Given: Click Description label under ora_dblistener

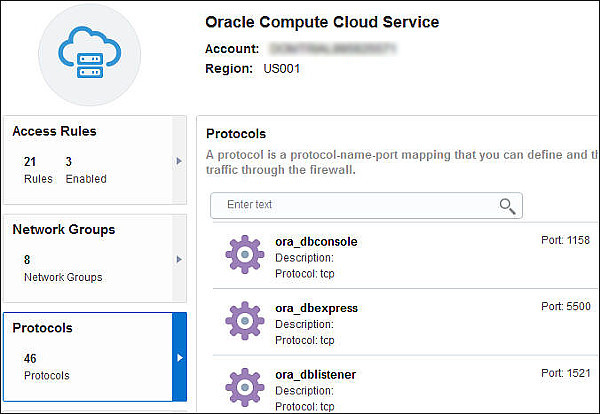Looking at the screenshot, I should [x=304, y=391].
